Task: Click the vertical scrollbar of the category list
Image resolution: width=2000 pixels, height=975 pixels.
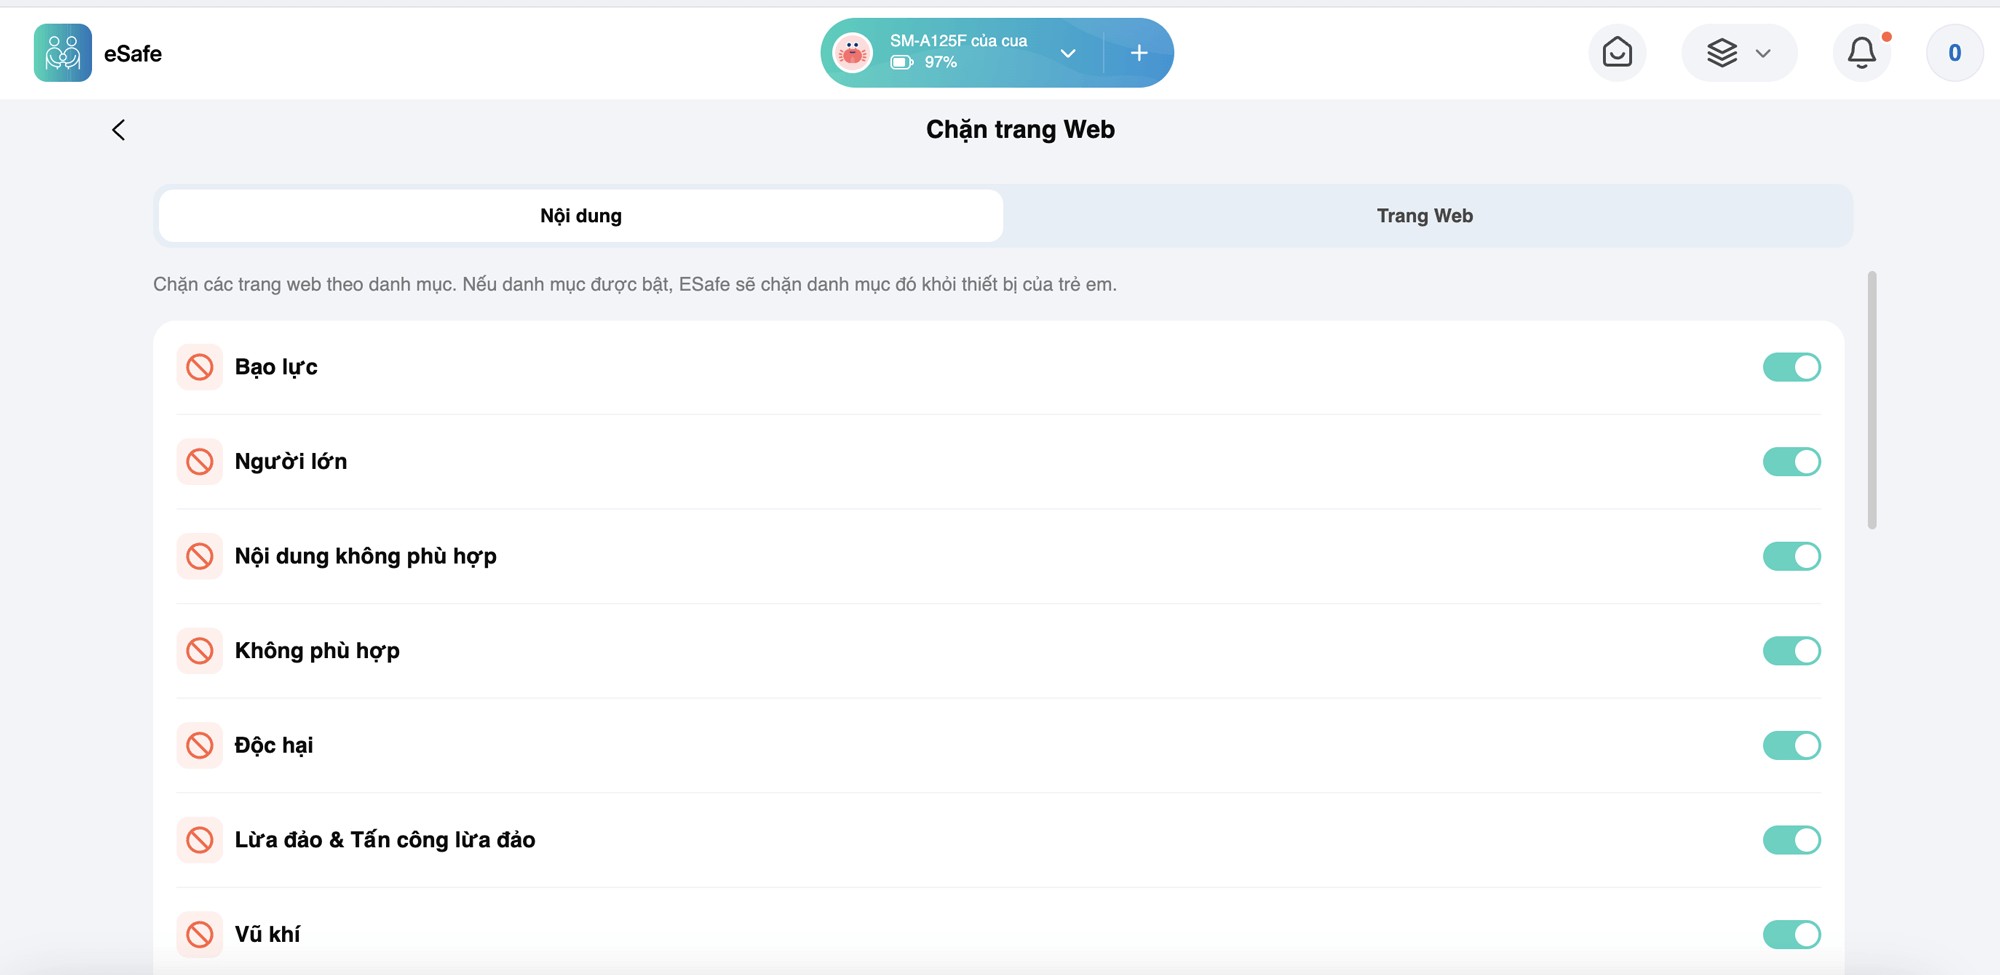Action: pyautogui.click(x=1872, y=400)
